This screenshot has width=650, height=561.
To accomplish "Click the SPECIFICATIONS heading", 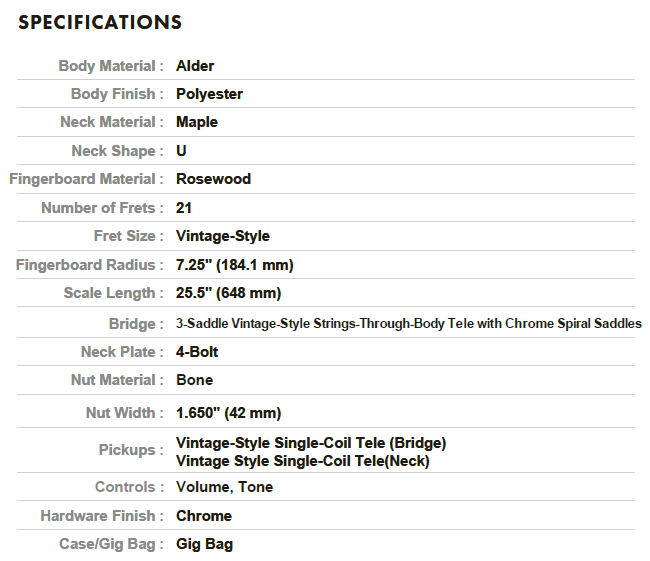I will click(x=100, y=22).
